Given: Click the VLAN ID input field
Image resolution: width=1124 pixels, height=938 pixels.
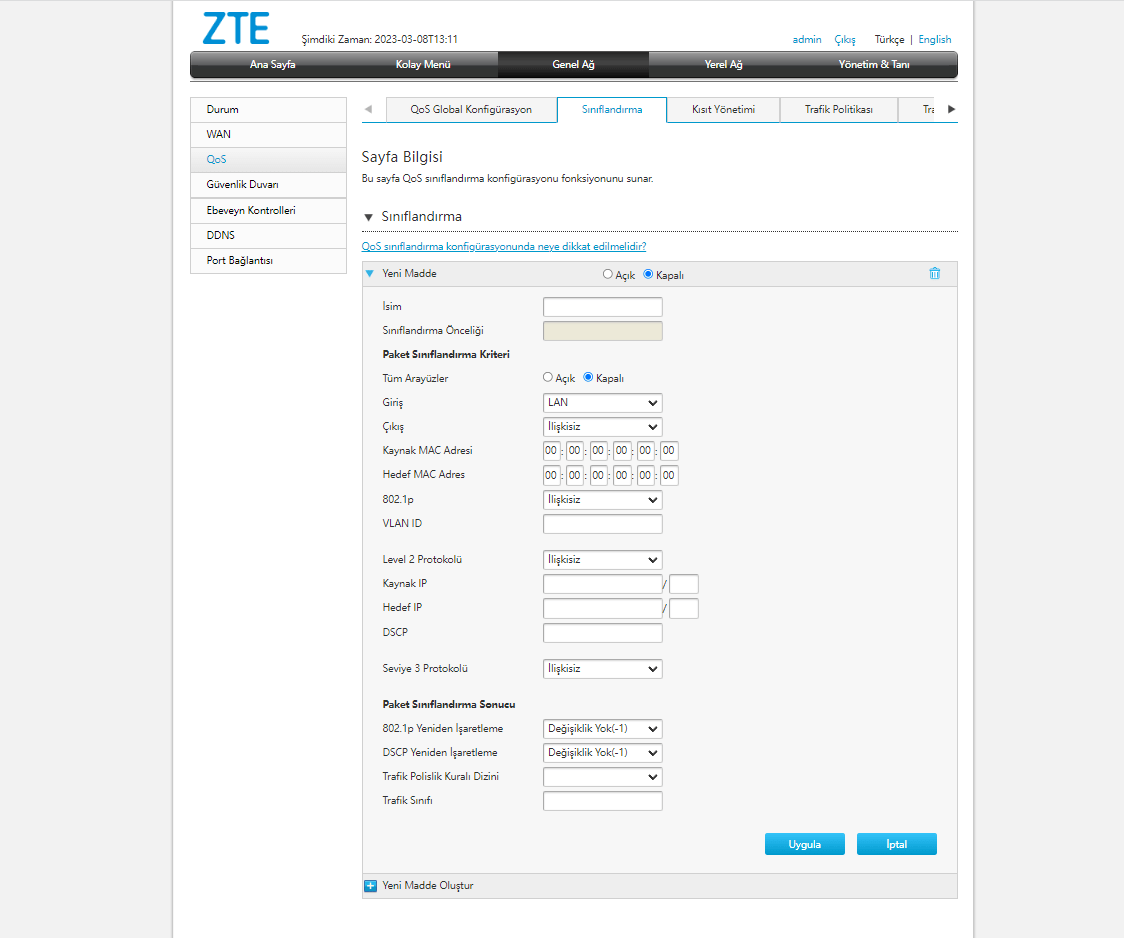Looking at the screenshot, I should [x=602, y=523].
